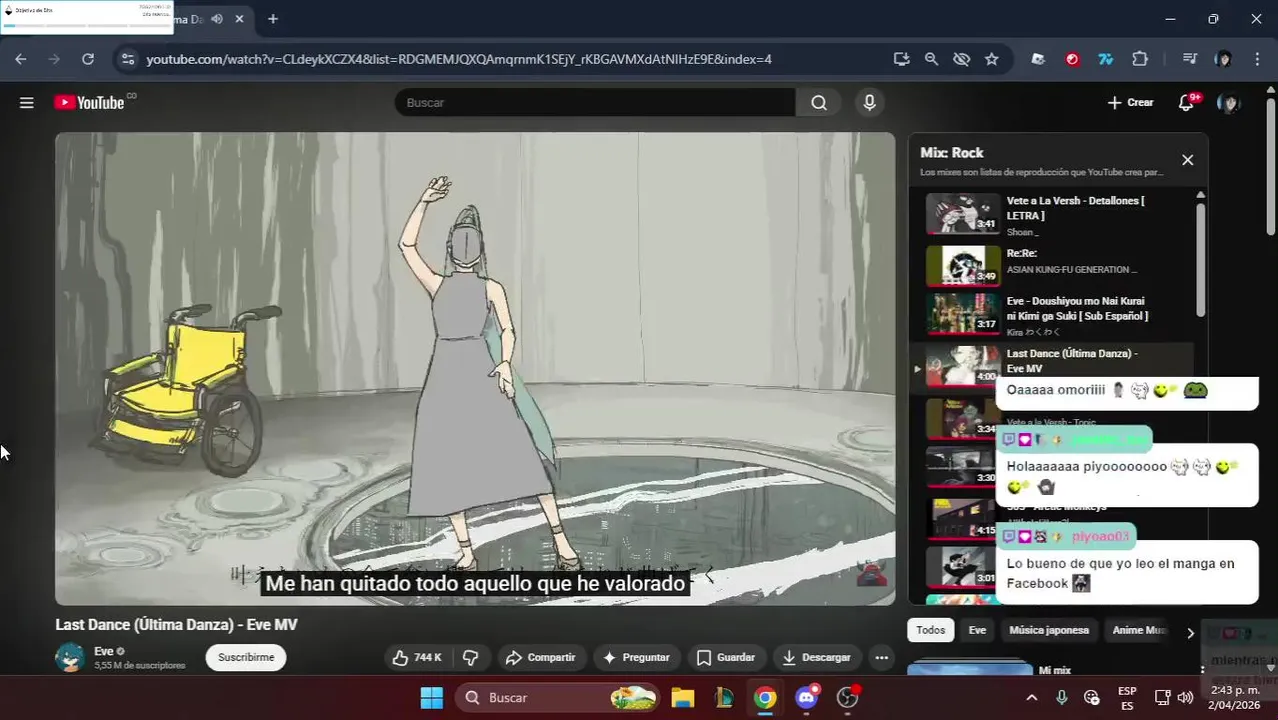Viewport: 1278px width, 720px height.
Task: Open the YouTube guide hamburger menu
Action: (x=27, y=102)
